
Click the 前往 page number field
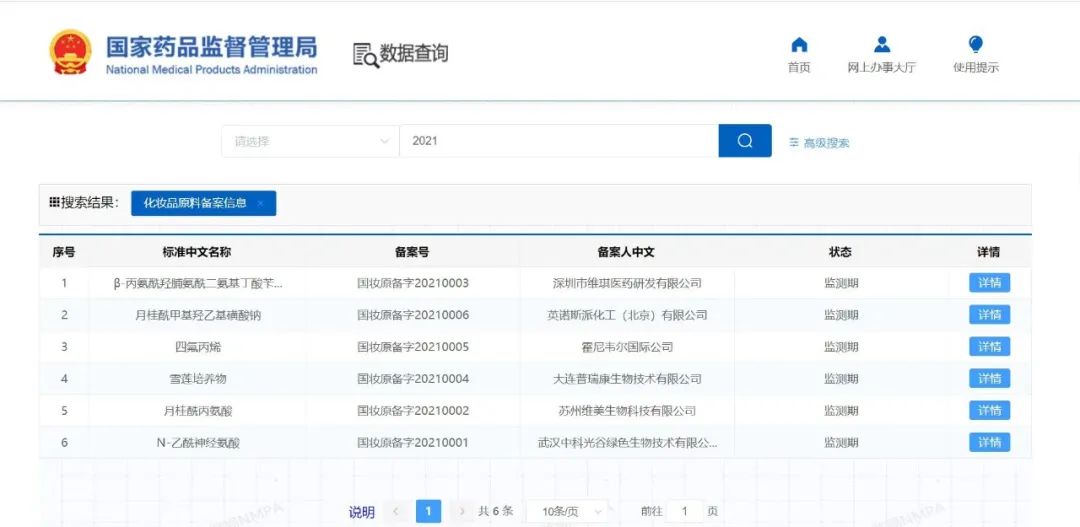point(685,511)
